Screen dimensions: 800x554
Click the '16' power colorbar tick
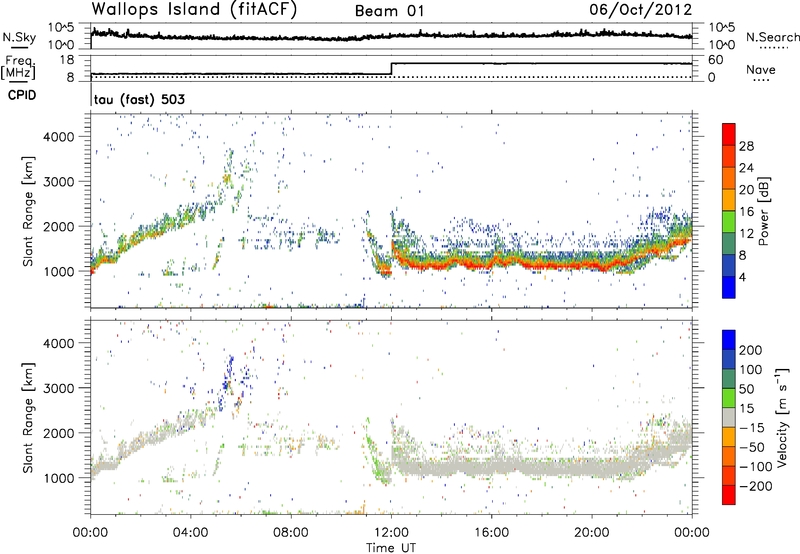tap(746, 212)
